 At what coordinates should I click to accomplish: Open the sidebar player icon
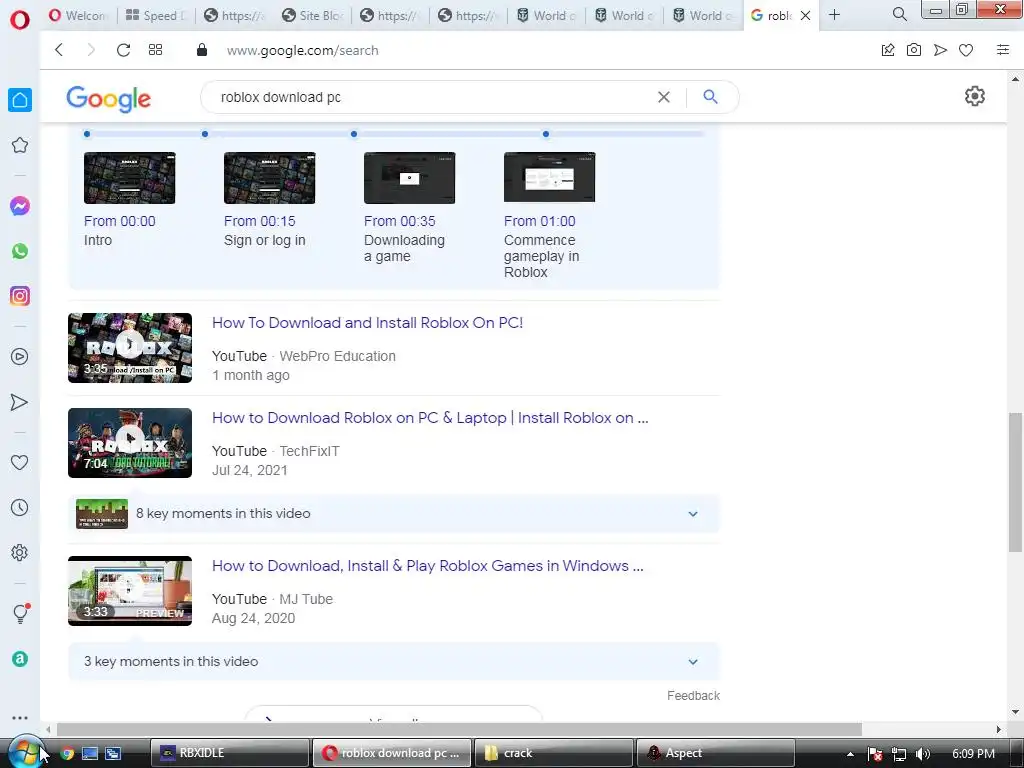click(x=20, y=357)
